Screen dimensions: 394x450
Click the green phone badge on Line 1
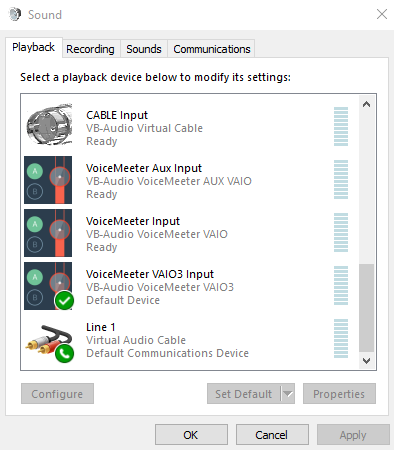tap(64, 353)
